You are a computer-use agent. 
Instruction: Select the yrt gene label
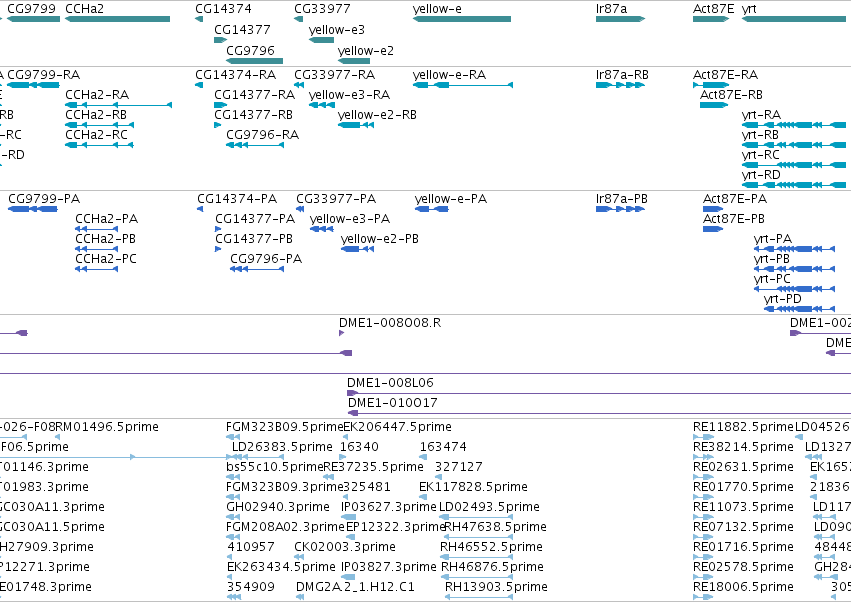[x=749, y=9]
